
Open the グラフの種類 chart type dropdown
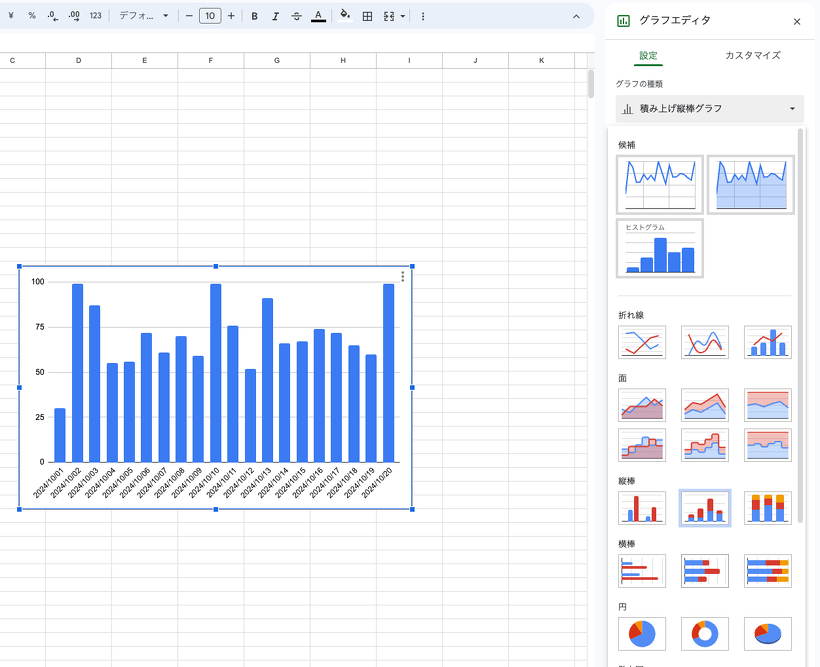click(x=710, y=108)
